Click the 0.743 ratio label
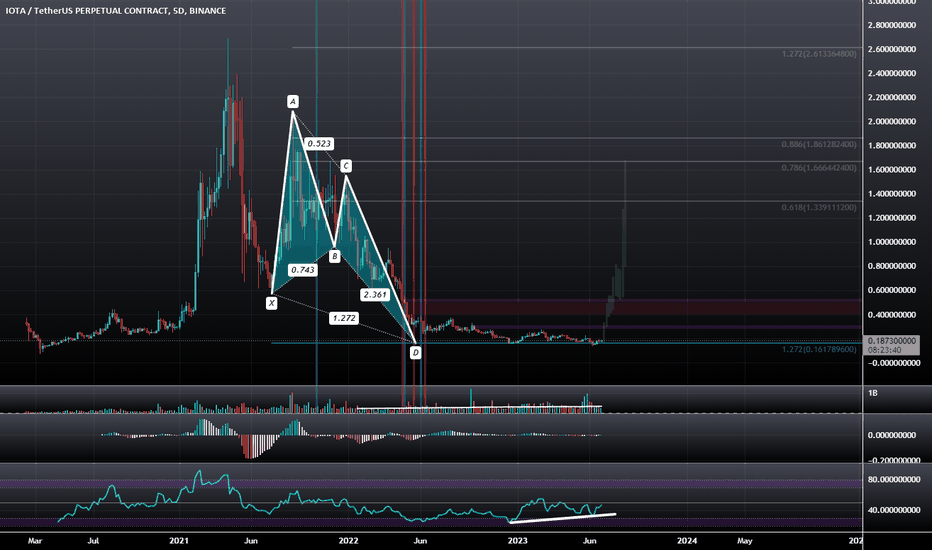Viewport: 932px width, 550px height. point(303,270)
